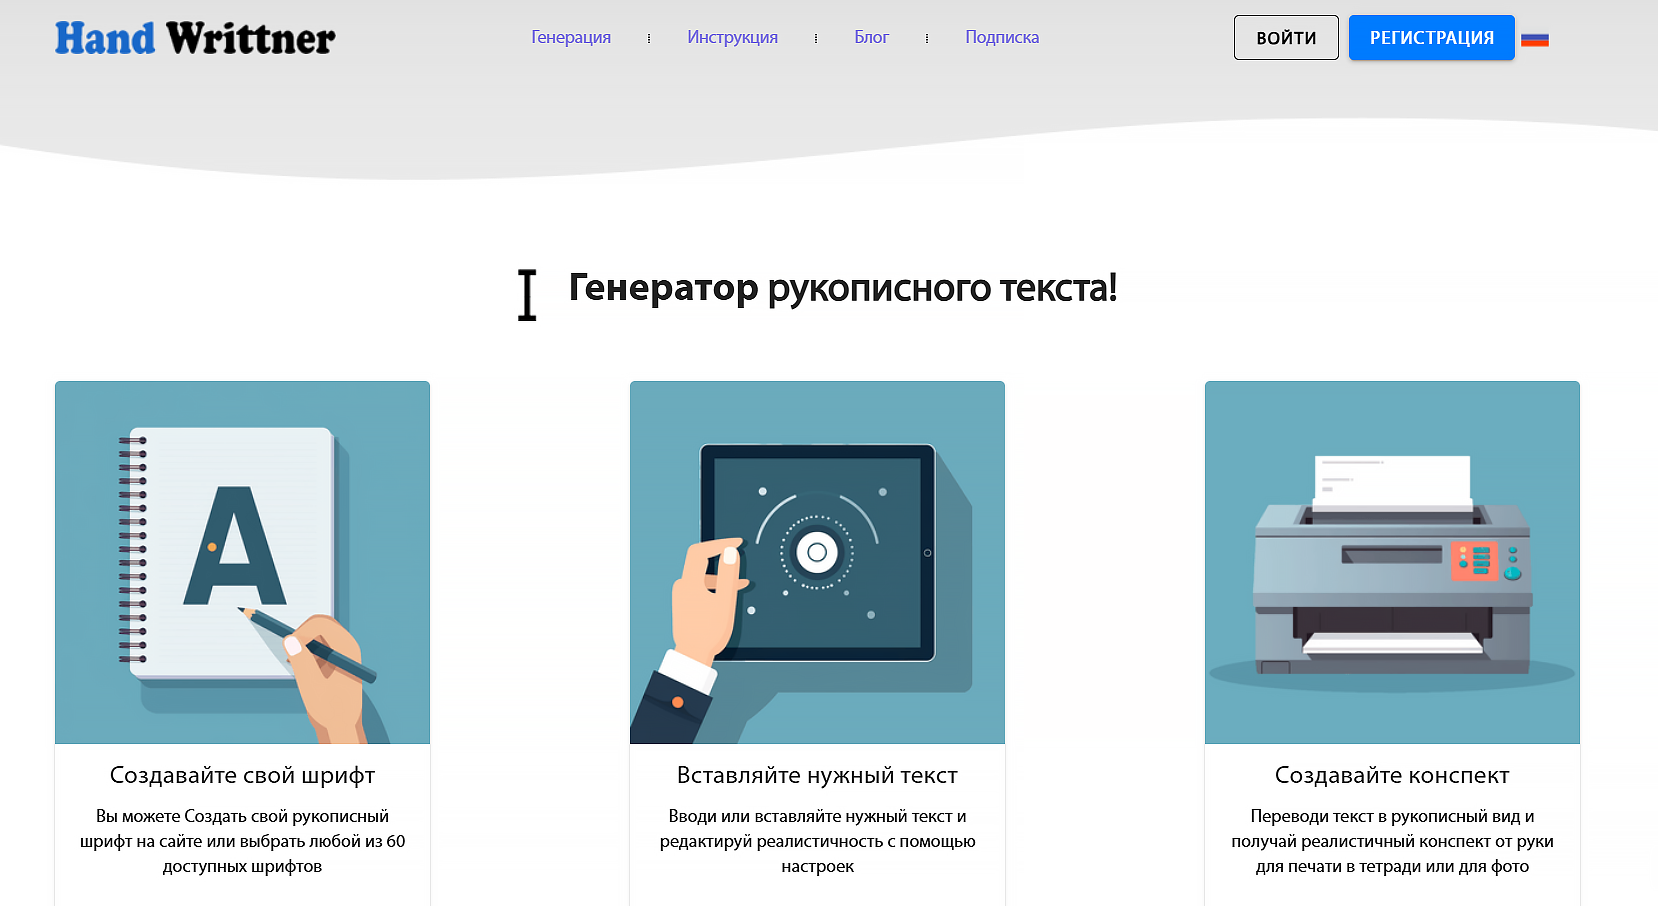Click the Russian flag language icon
1658x906 pixels.
click(x=1536, y=38)
